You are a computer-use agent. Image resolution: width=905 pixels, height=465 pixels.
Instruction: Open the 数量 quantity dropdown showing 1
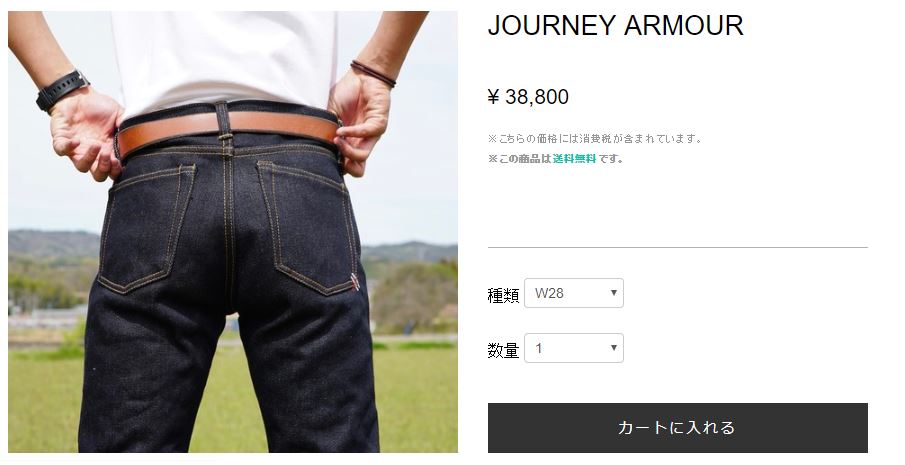(x=574, y=348)
